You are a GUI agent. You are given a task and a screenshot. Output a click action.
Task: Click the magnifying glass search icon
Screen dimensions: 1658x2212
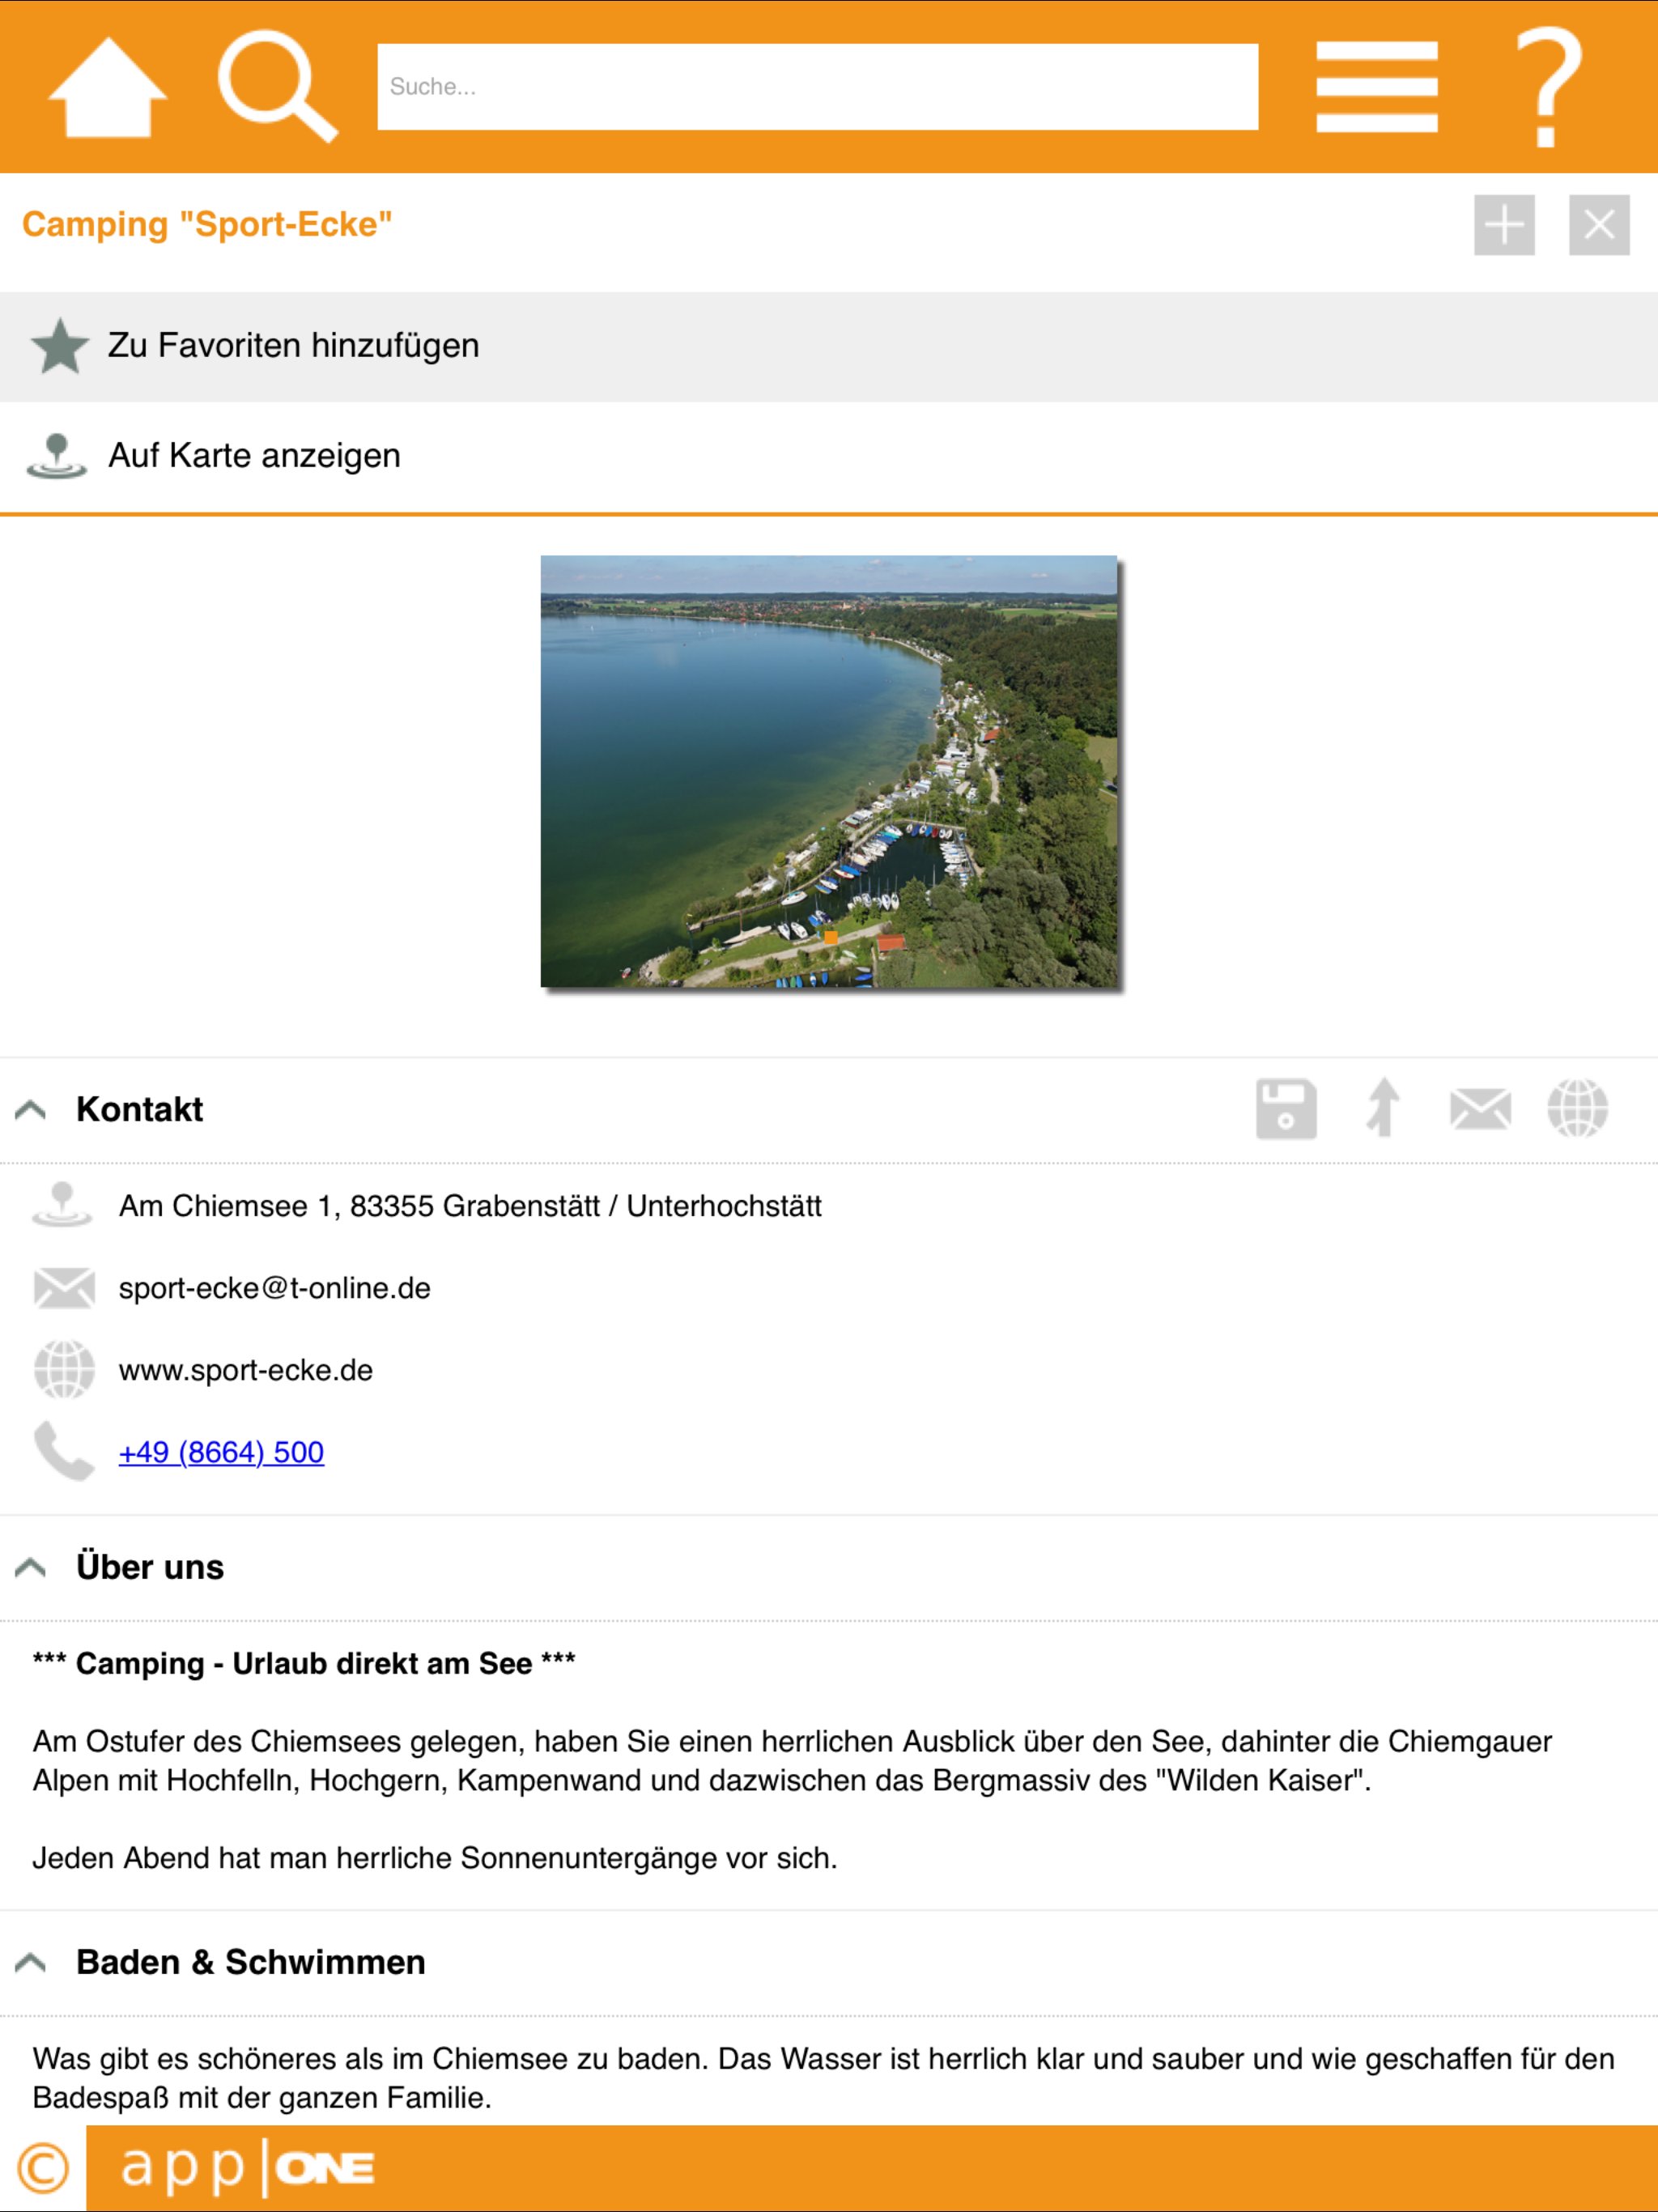click(x=276, y=88)
